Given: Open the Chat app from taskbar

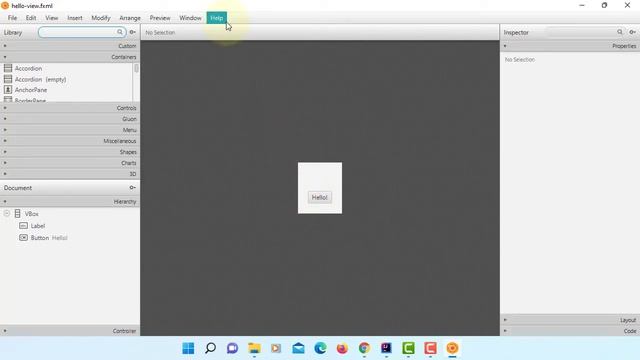Looking at the screenshot, I should pos(232,348).
